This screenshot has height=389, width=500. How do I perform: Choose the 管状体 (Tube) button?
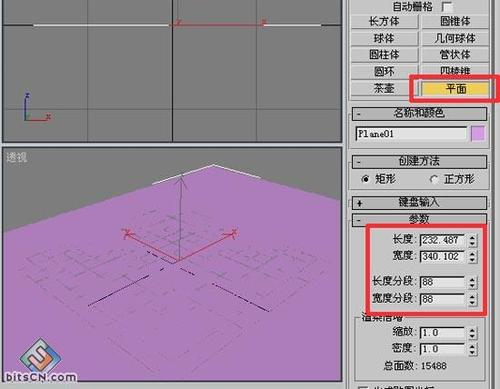455,55
